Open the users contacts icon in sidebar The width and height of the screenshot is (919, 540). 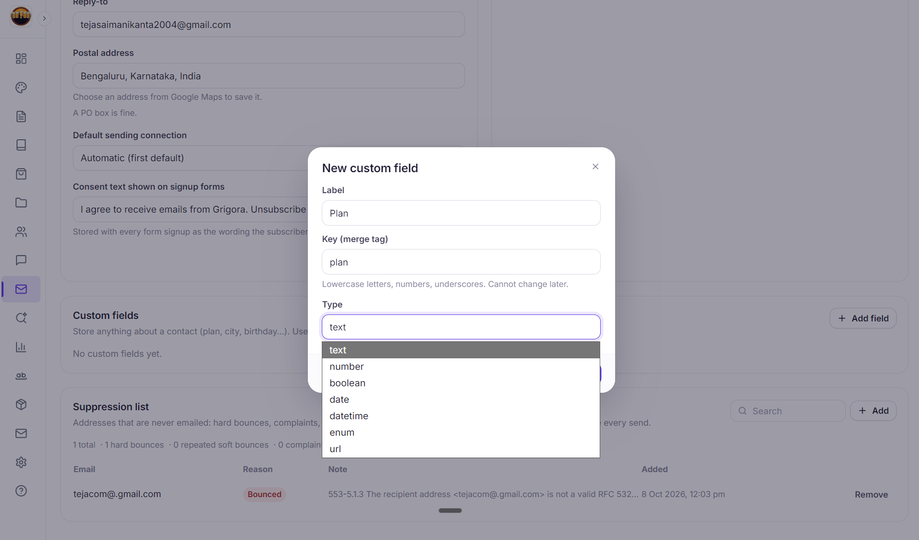21,232
